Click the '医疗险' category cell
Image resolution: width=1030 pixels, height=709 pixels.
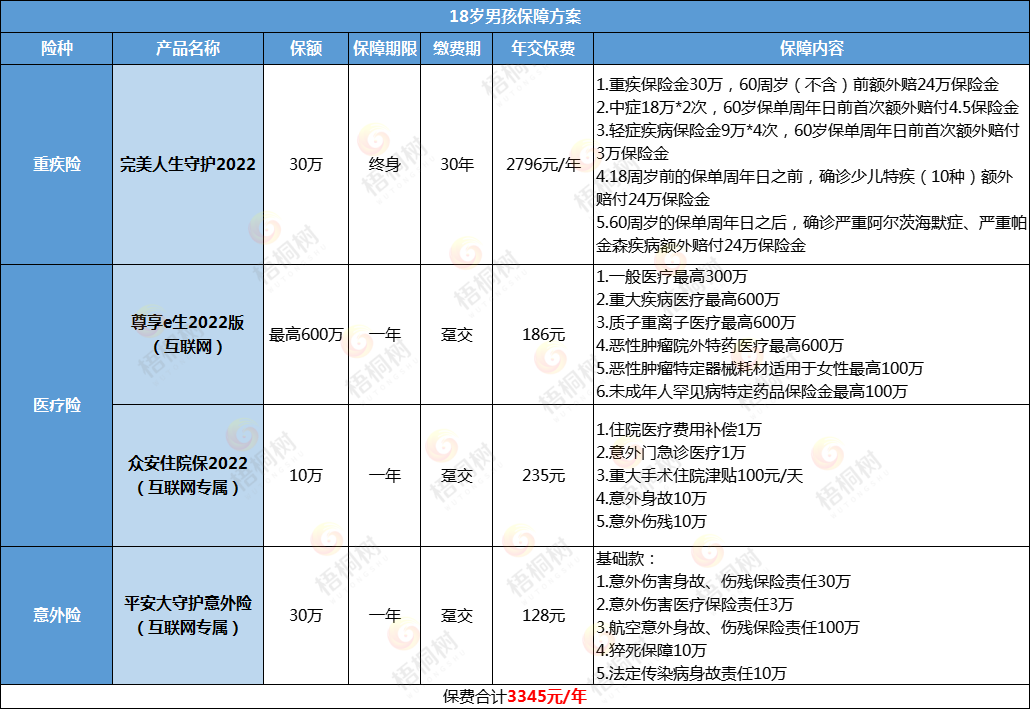(56, 405)
